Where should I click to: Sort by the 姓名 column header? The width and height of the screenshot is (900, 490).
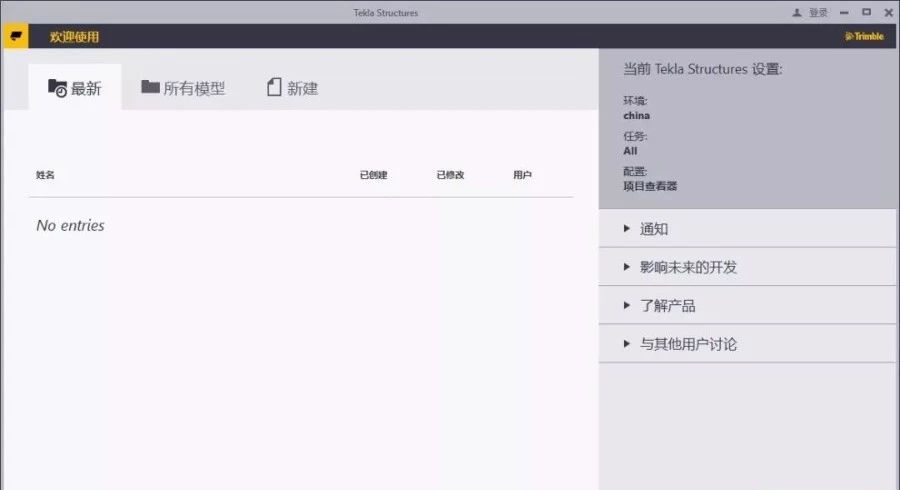(x=45, y=175)
